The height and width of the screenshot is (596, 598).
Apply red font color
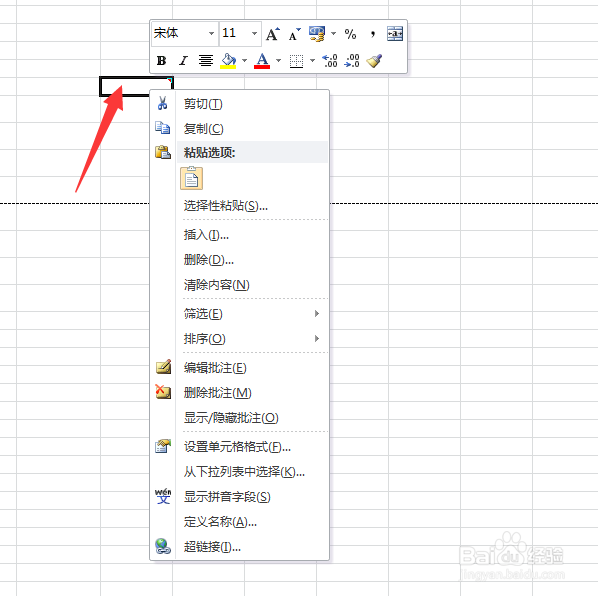coord(262,61)
